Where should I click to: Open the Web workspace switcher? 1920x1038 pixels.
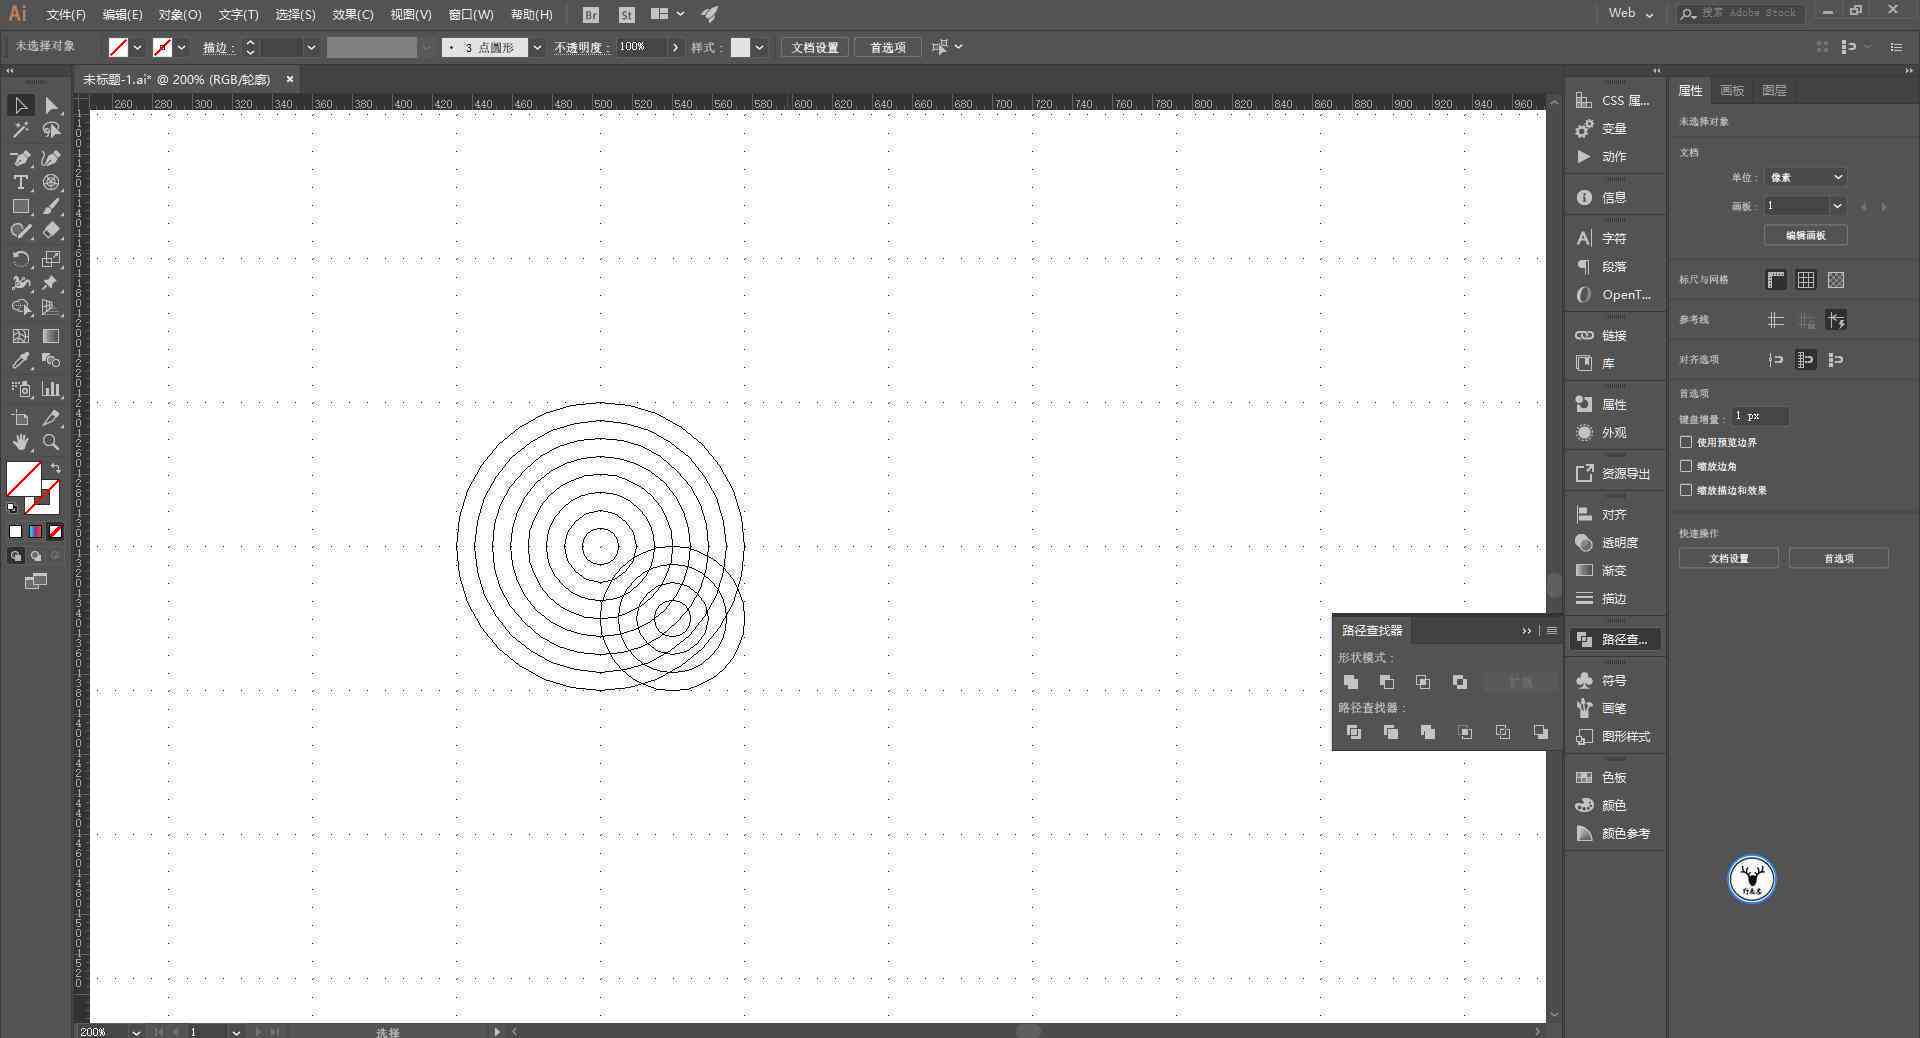[x=1630, y=13]
